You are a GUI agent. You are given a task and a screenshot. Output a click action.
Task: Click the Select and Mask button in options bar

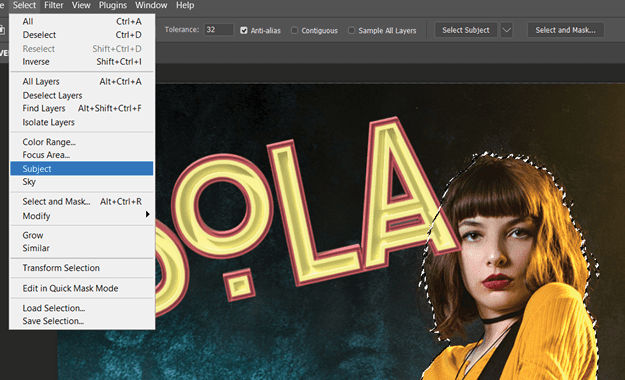click(565, 30)
